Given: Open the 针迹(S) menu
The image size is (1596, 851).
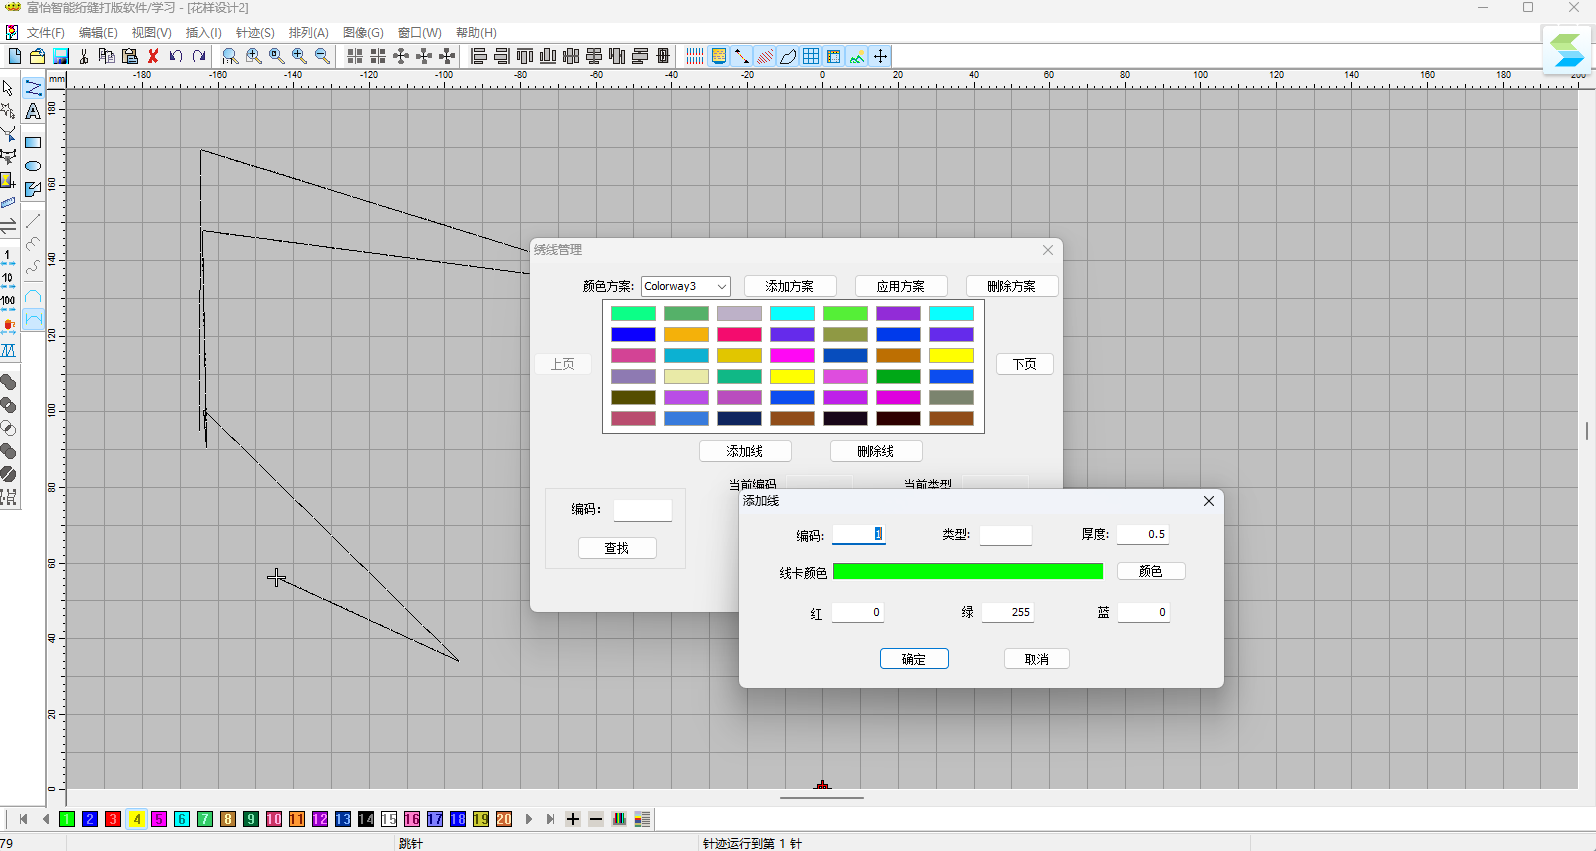Looking at the screenshot, I should pyautogui.click(x=255, y=33).
